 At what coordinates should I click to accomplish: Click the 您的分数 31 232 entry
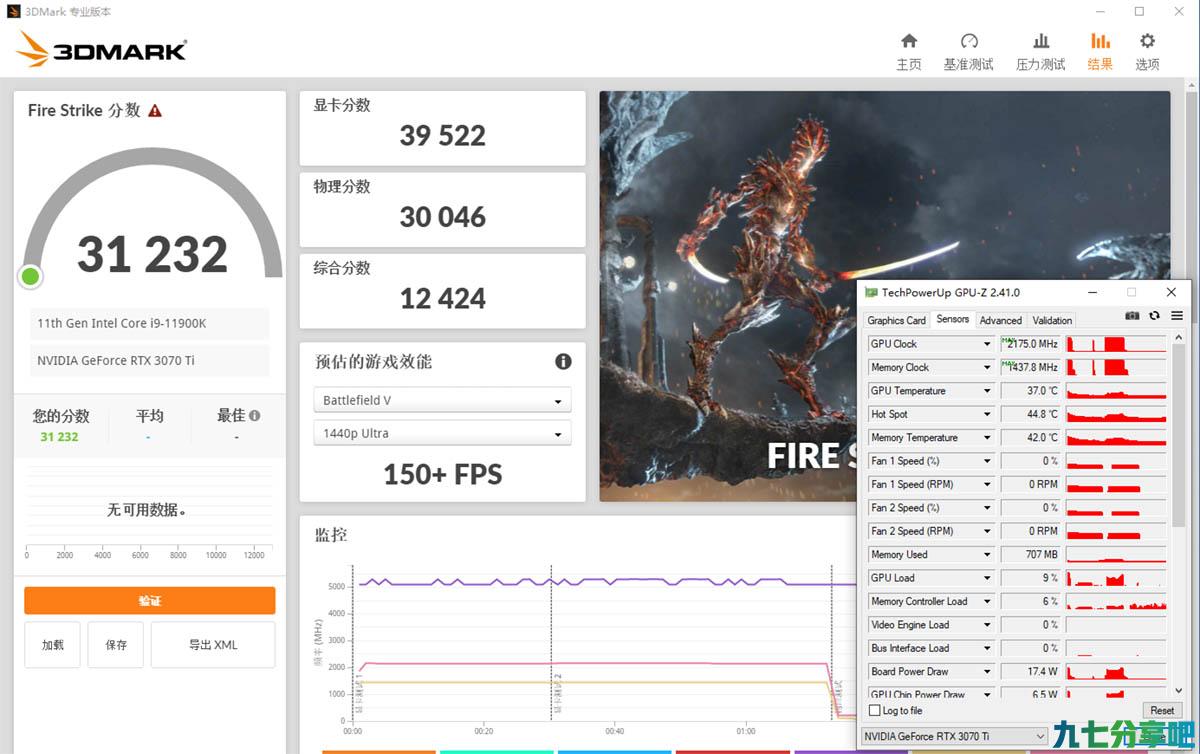[x=60, y=425]
